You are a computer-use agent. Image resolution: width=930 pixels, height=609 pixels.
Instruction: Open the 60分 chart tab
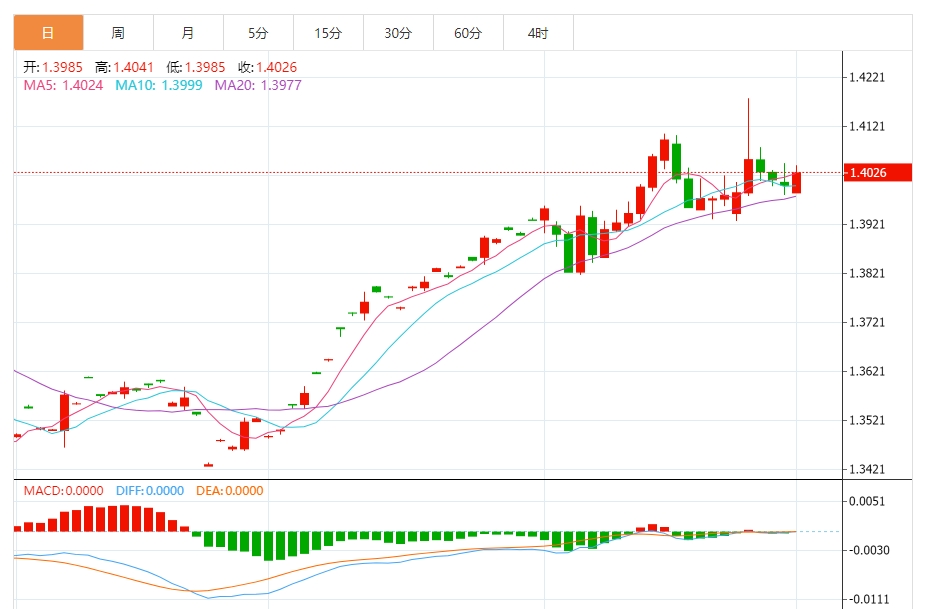click(x=469, y=33)
